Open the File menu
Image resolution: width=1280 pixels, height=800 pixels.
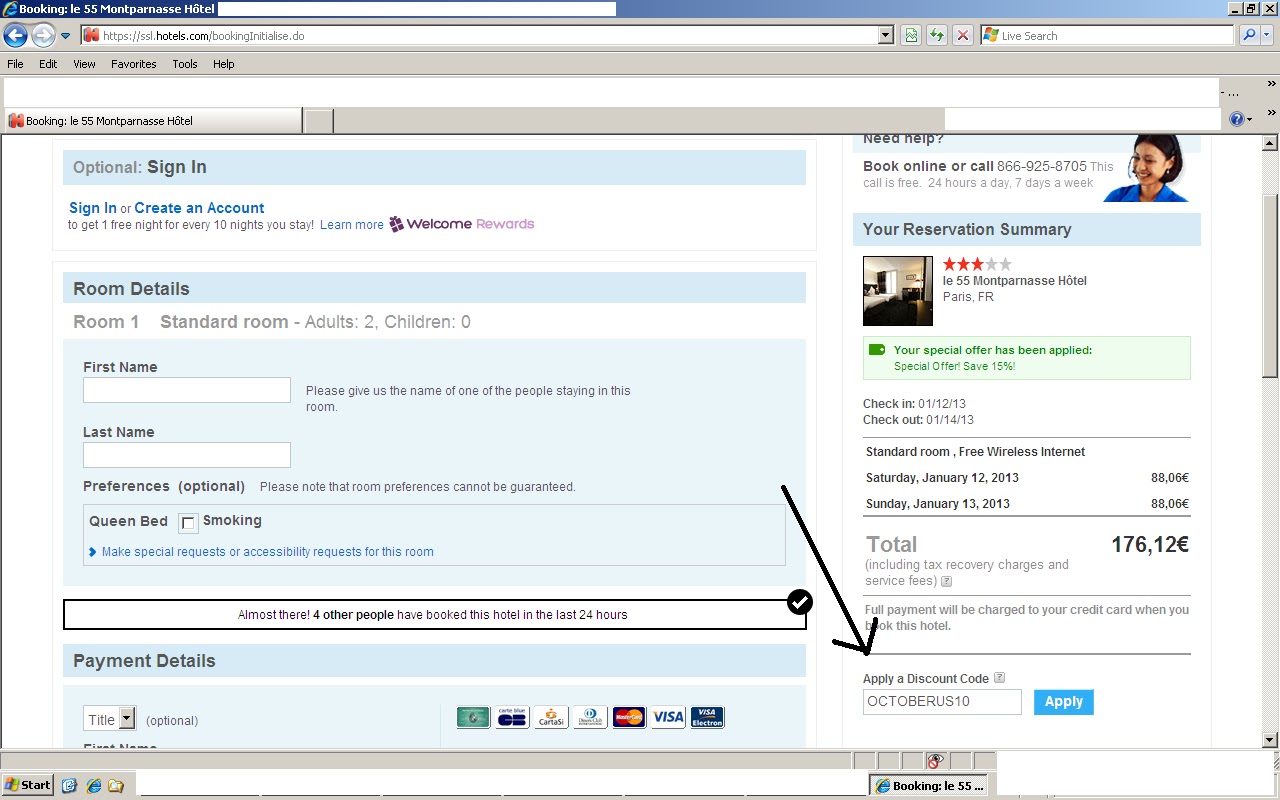coord(15,64)
